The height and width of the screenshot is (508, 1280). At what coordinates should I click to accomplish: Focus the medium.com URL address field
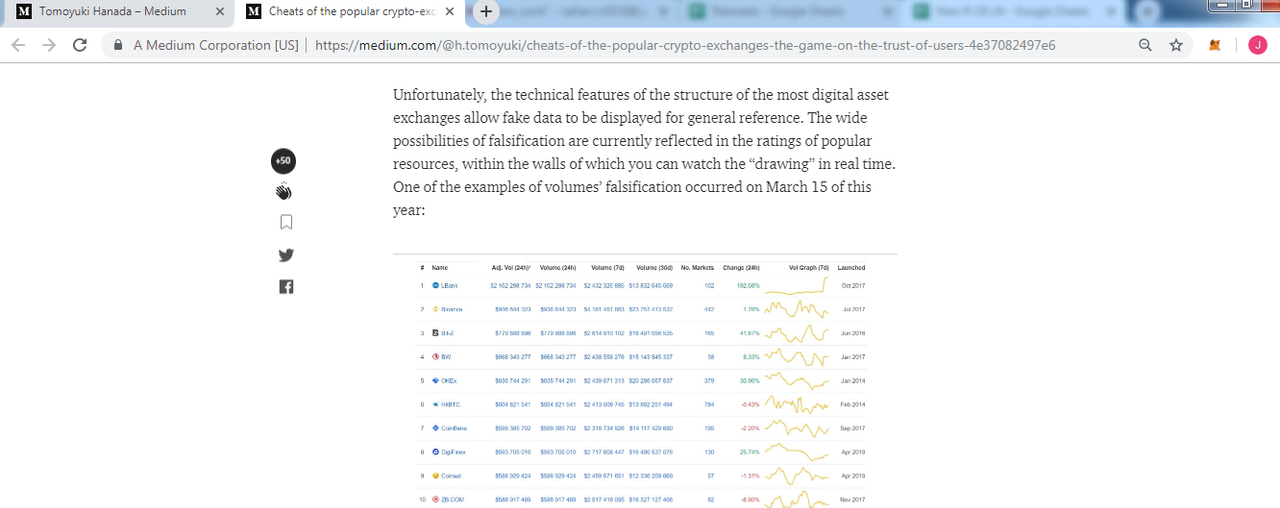[684, 45]
